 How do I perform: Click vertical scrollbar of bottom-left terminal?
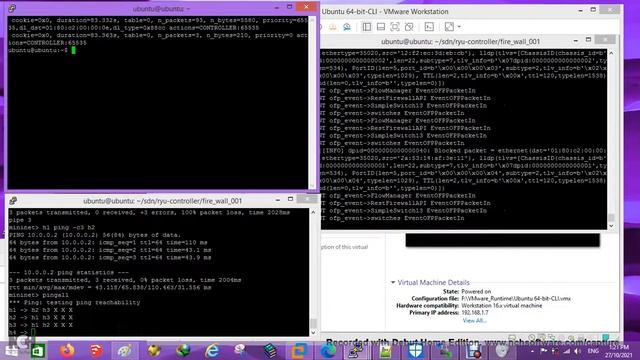tap(313, 272)
